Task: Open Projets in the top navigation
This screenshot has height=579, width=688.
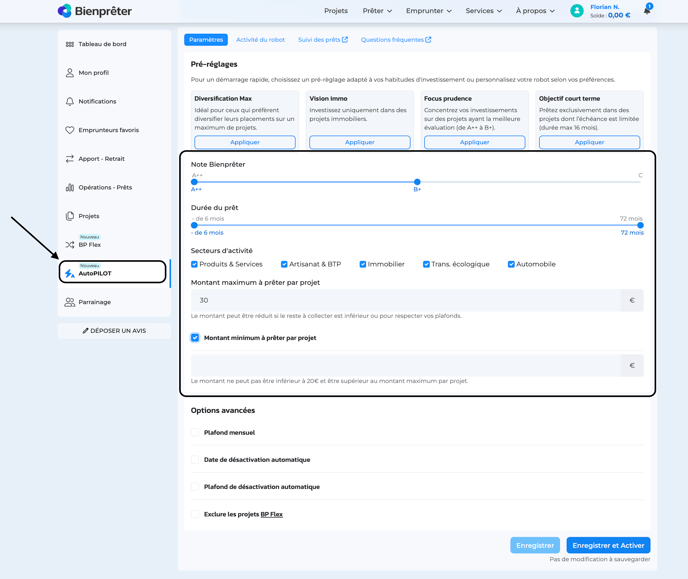Action: (336, 11)
